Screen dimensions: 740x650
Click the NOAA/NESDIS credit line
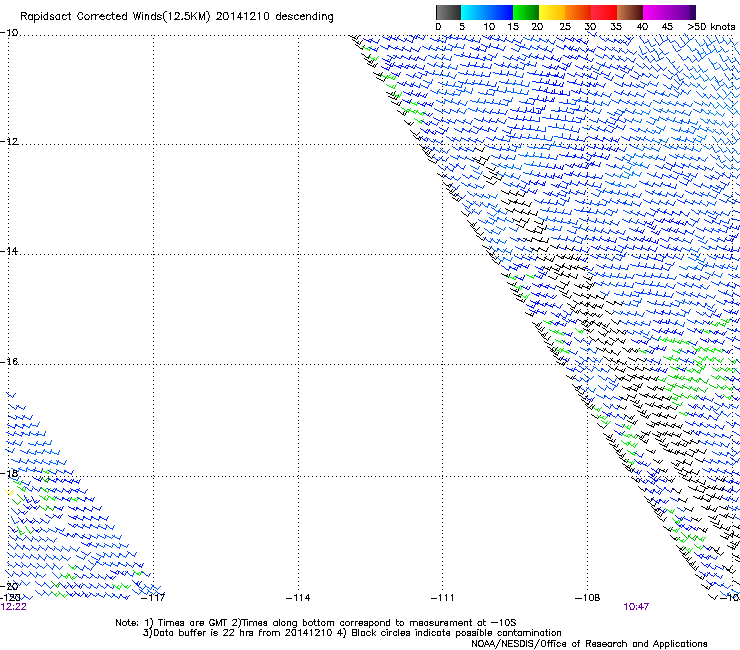pos(589,644)
